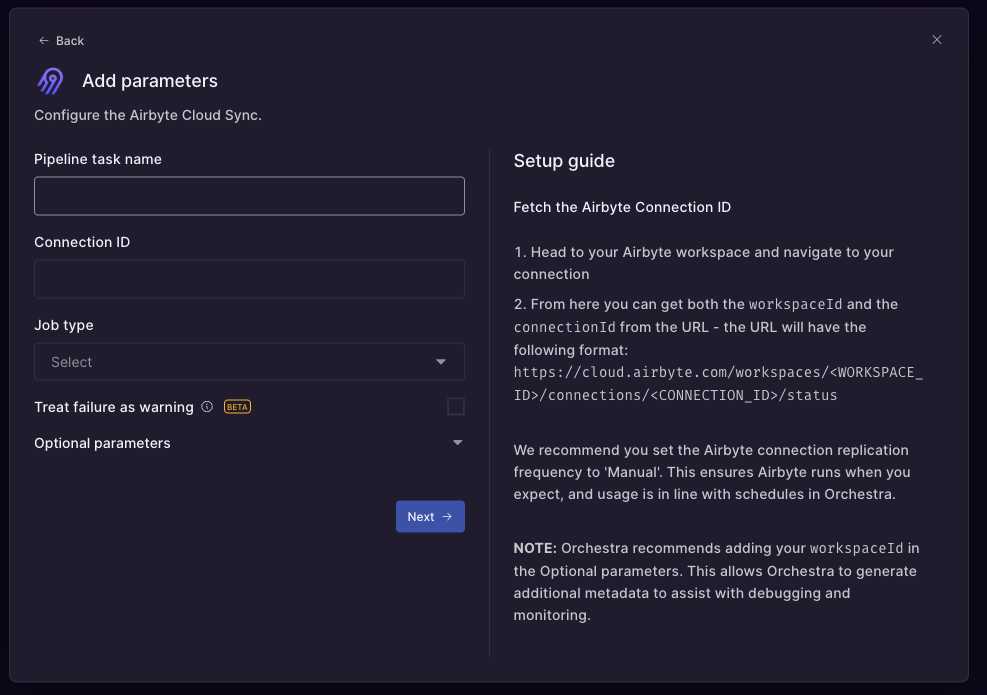Expand the Optional parameters chevron
Viewport: 987px width, 695px height.
pos(458,443)
